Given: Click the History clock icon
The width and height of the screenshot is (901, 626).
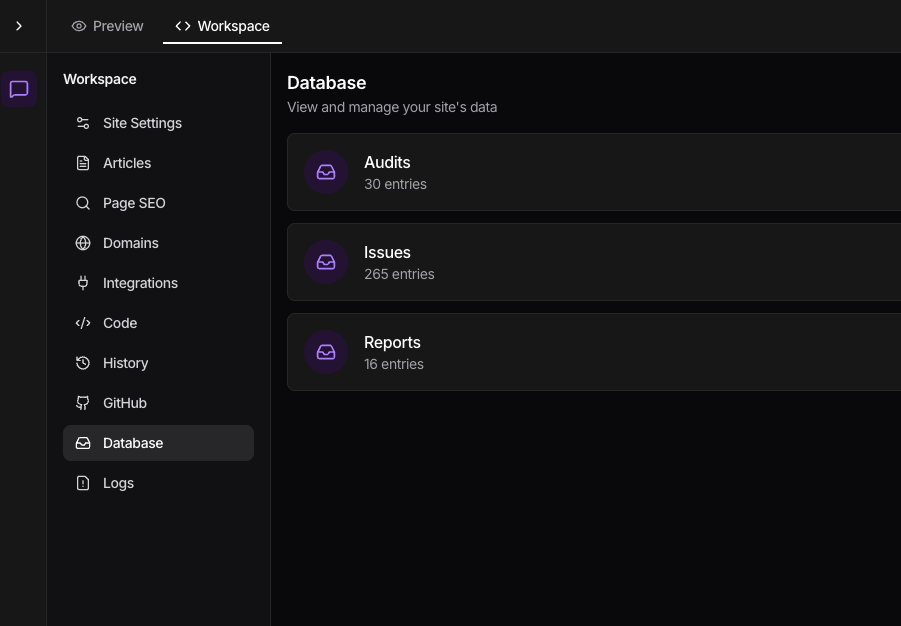Looking at the screenshot, I should click(x=83, y=363).
